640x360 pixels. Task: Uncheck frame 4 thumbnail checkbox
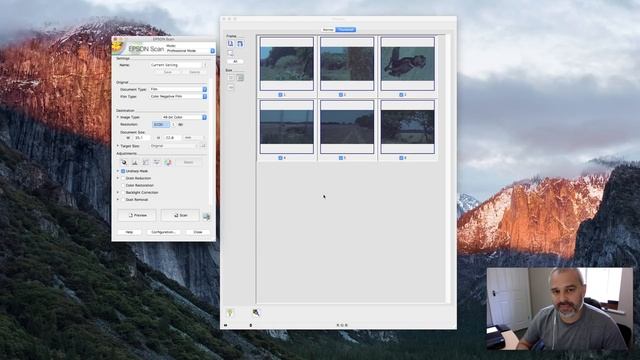tap(280, 158)
